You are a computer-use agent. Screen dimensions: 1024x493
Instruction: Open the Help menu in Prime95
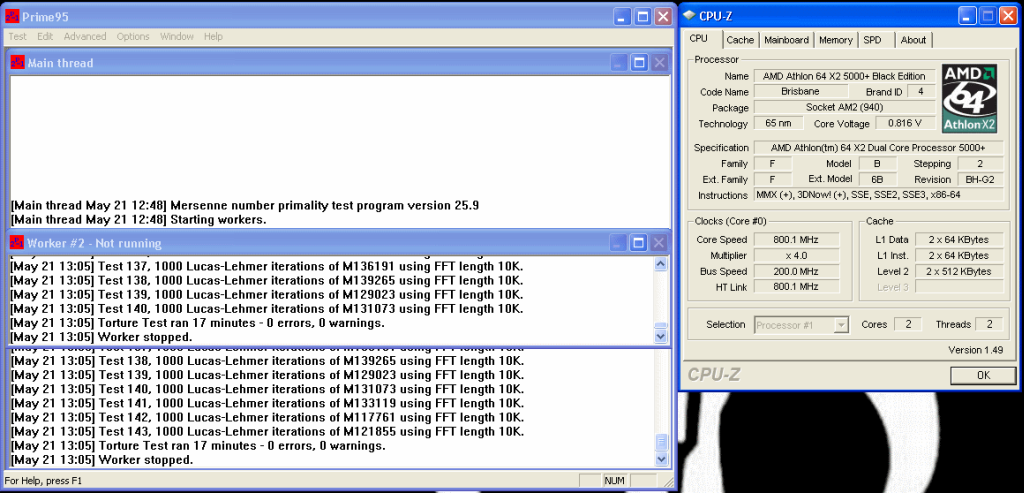[x=213, y=37]
